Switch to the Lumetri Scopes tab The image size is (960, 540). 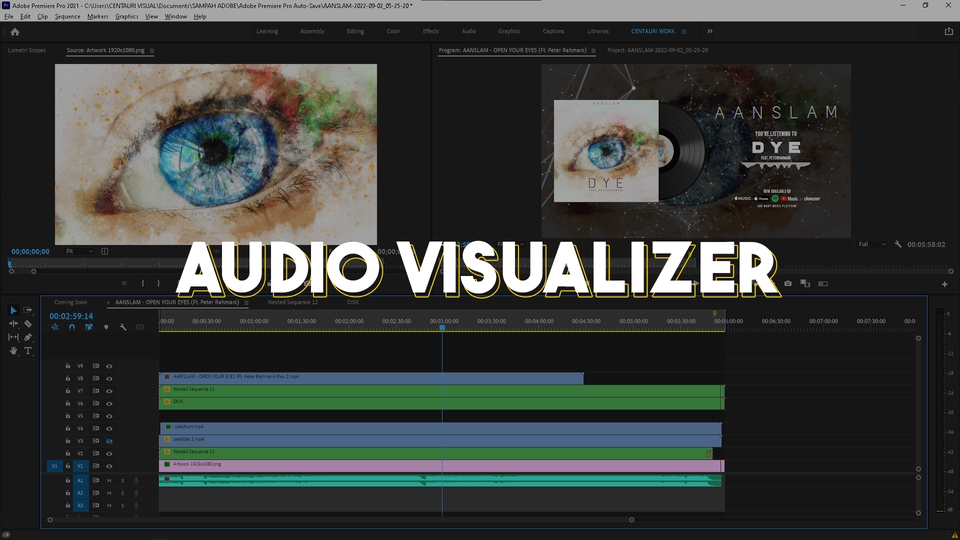[27, 50]
